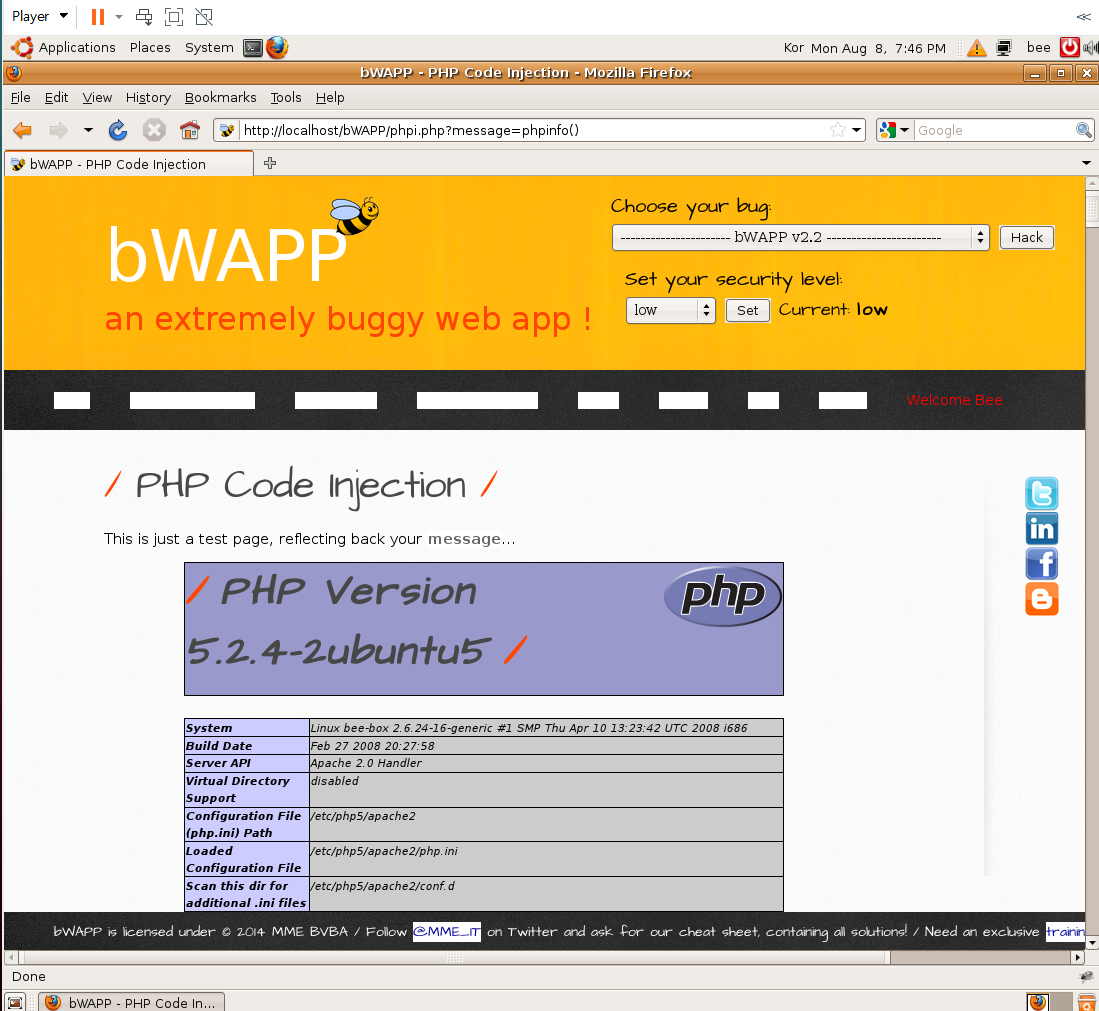The height and width of the screenshot is (1011, 1099).
Task: Click the training link in footer
Action: tap(1065, 932)
